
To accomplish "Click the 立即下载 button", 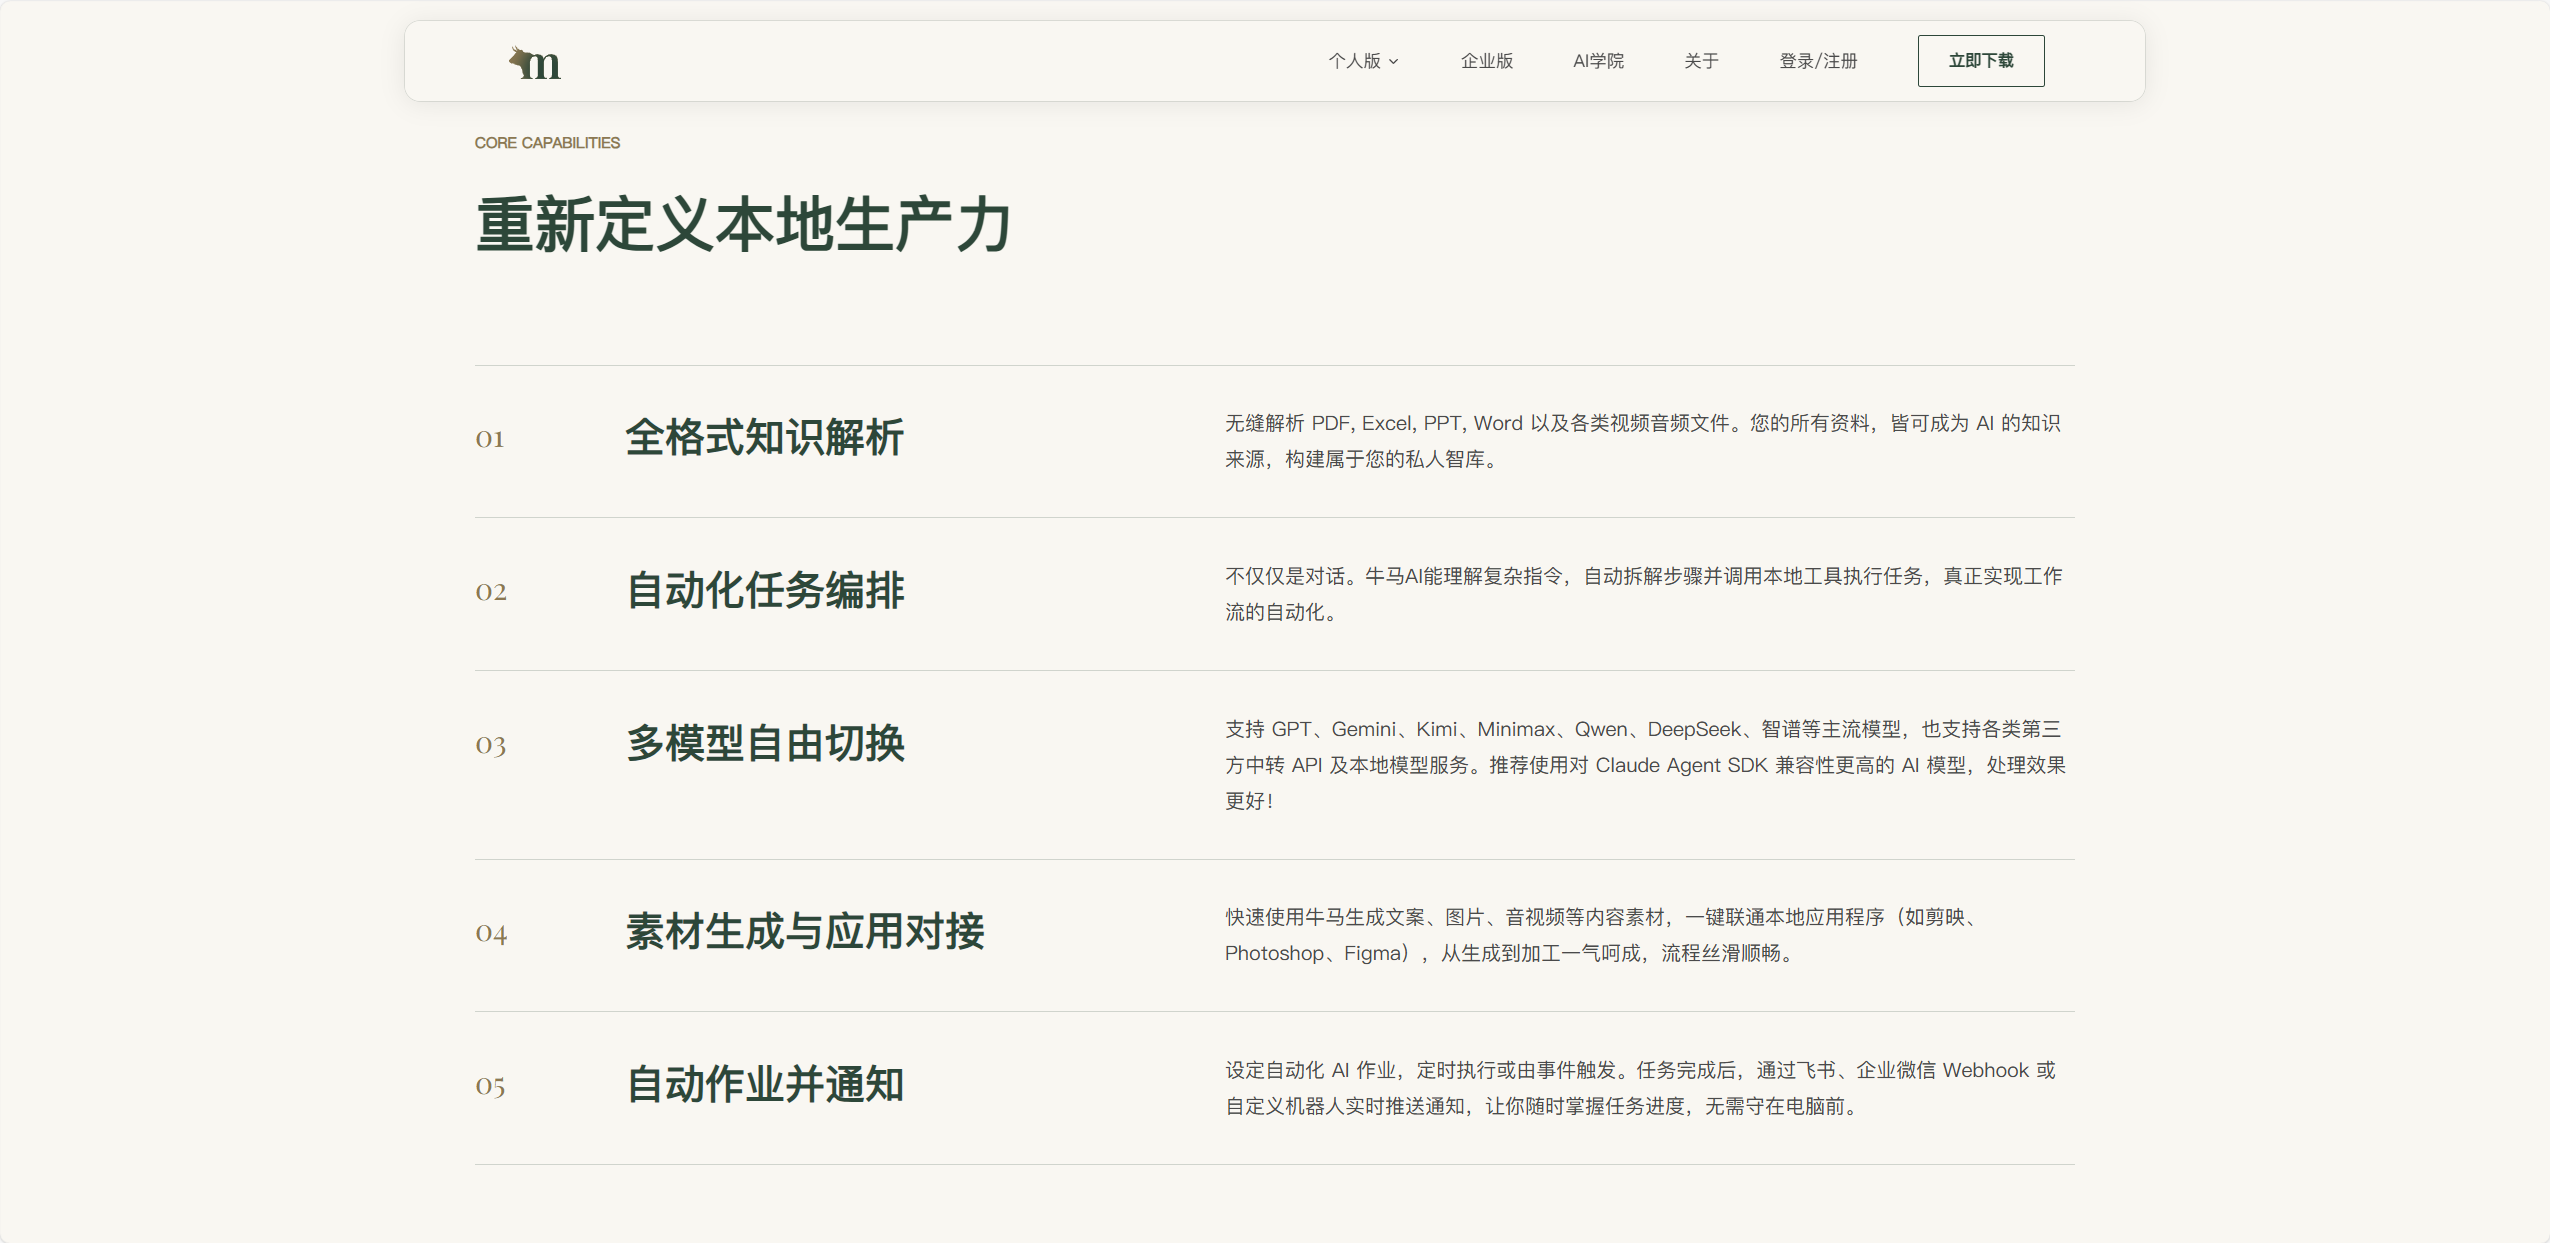I will point(1980,61).
